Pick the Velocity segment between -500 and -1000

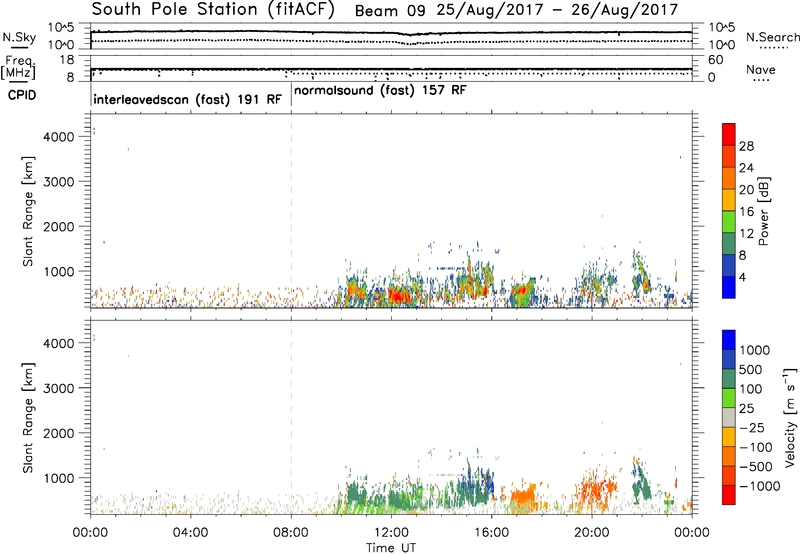(729, 475)
